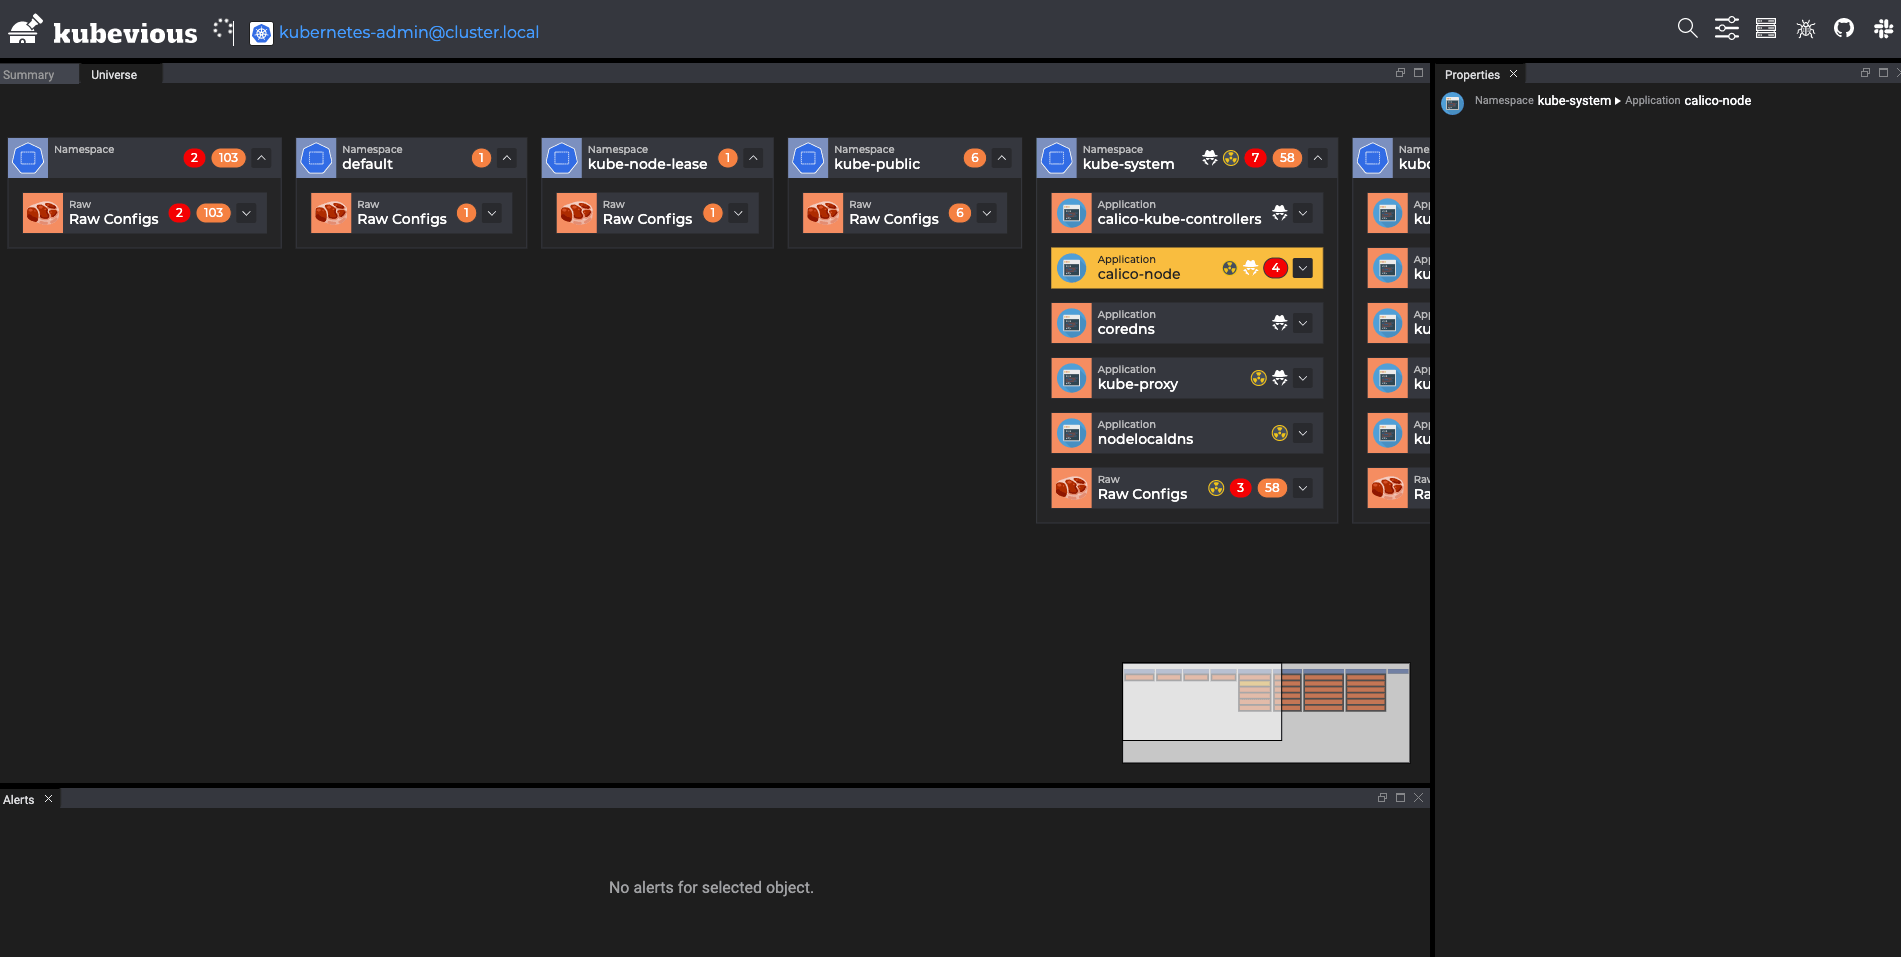
Task: Click the red error badge 7 on kube-system
Action: (x=1255, y=158)
